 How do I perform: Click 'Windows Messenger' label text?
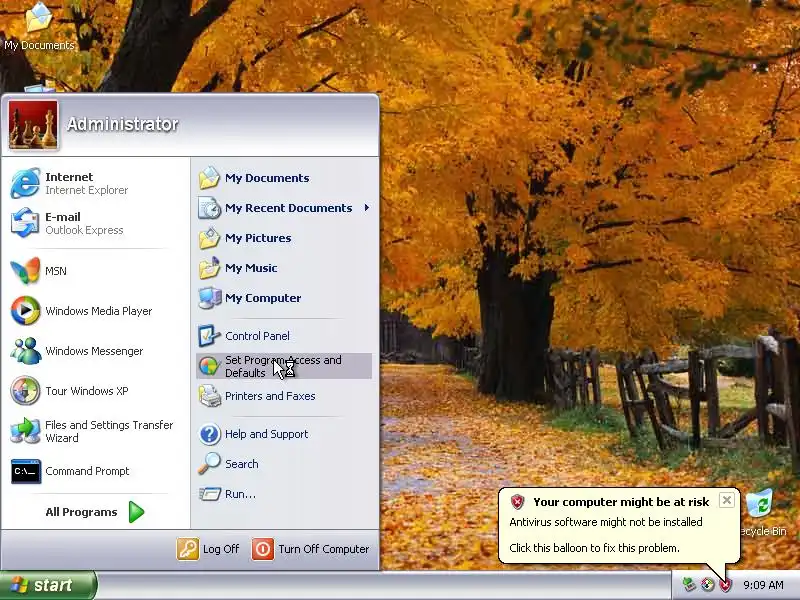pos(94,351)
